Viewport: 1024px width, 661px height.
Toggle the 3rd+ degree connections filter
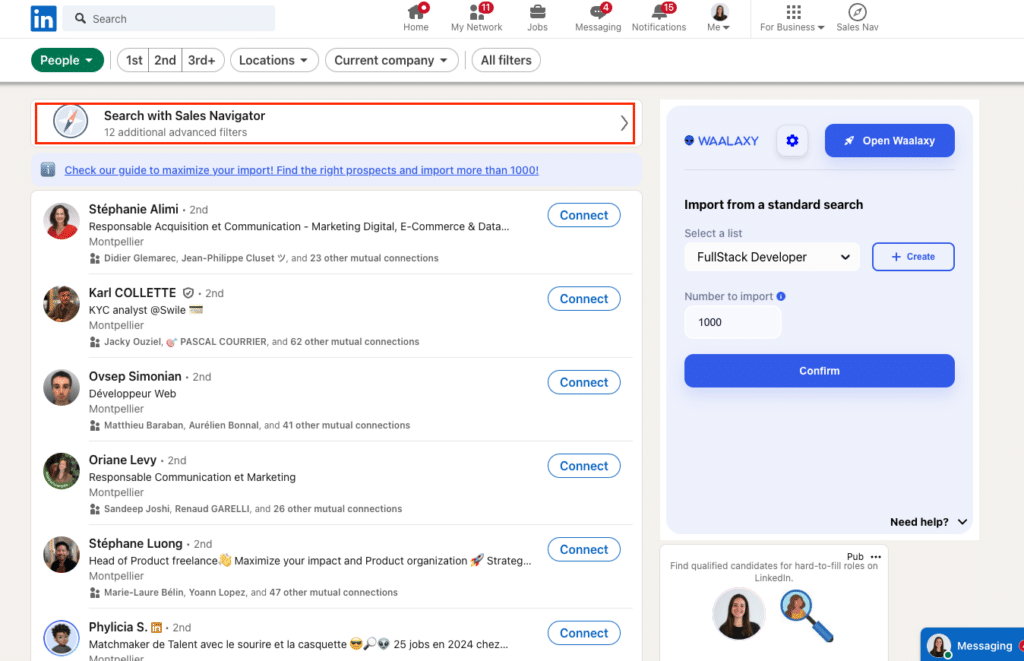point(203,60)
